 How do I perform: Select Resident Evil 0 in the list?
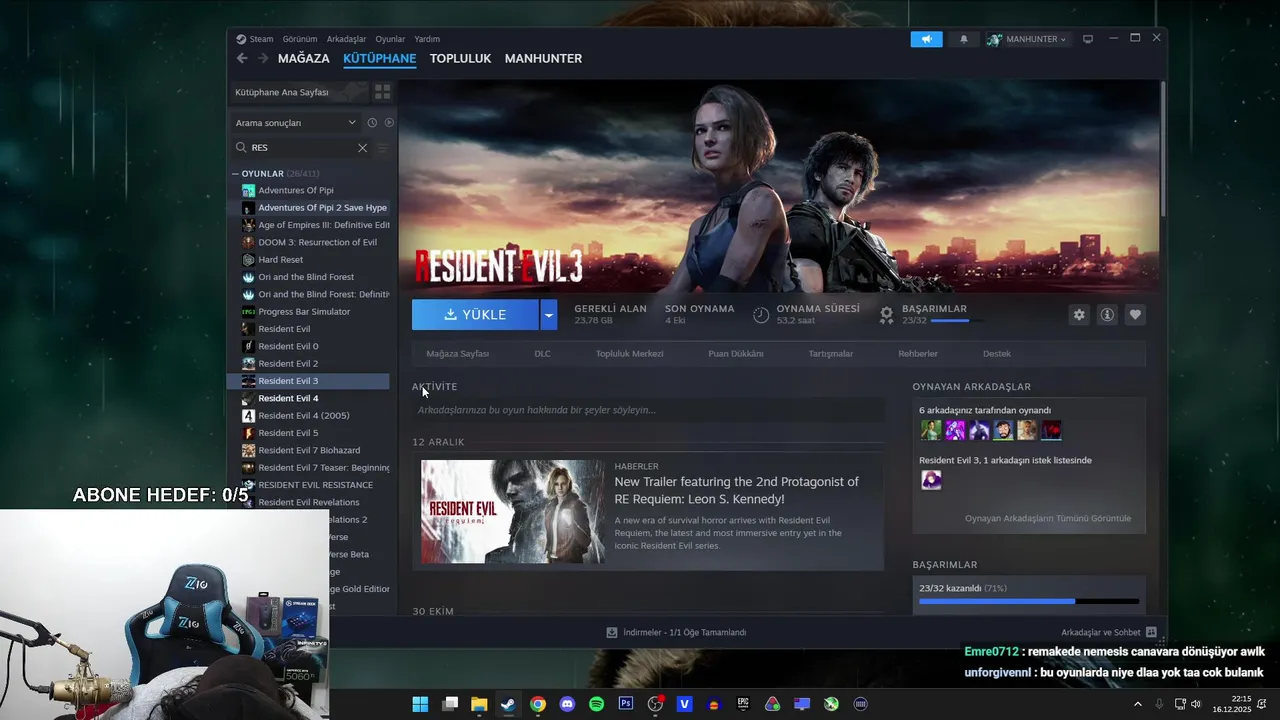click(308, 346)
